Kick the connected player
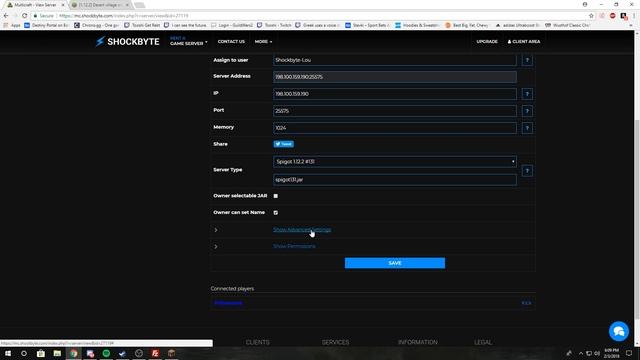 527,303
